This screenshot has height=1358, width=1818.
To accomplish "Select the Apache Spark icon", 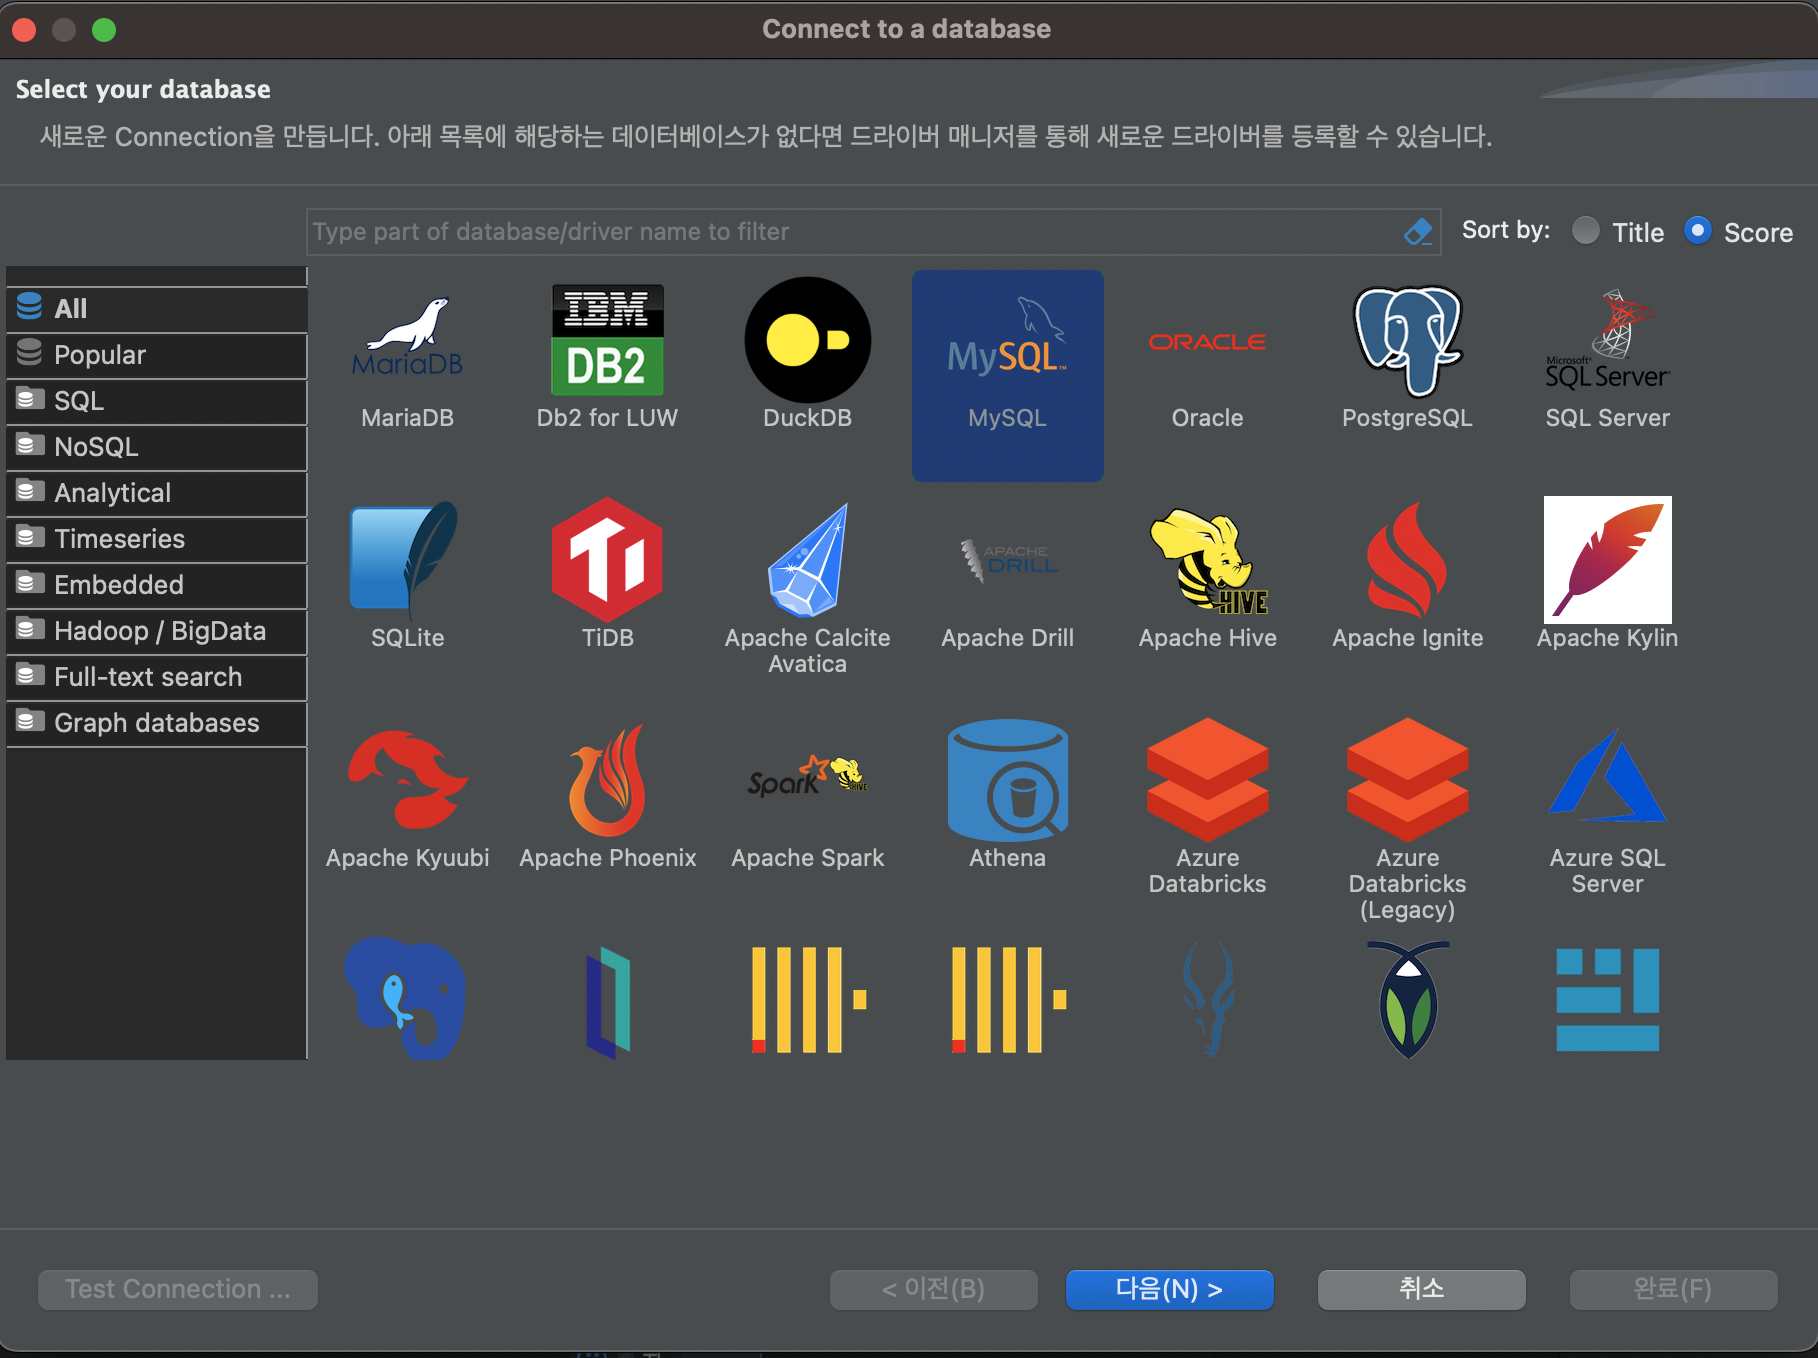I will click(807, 775).
